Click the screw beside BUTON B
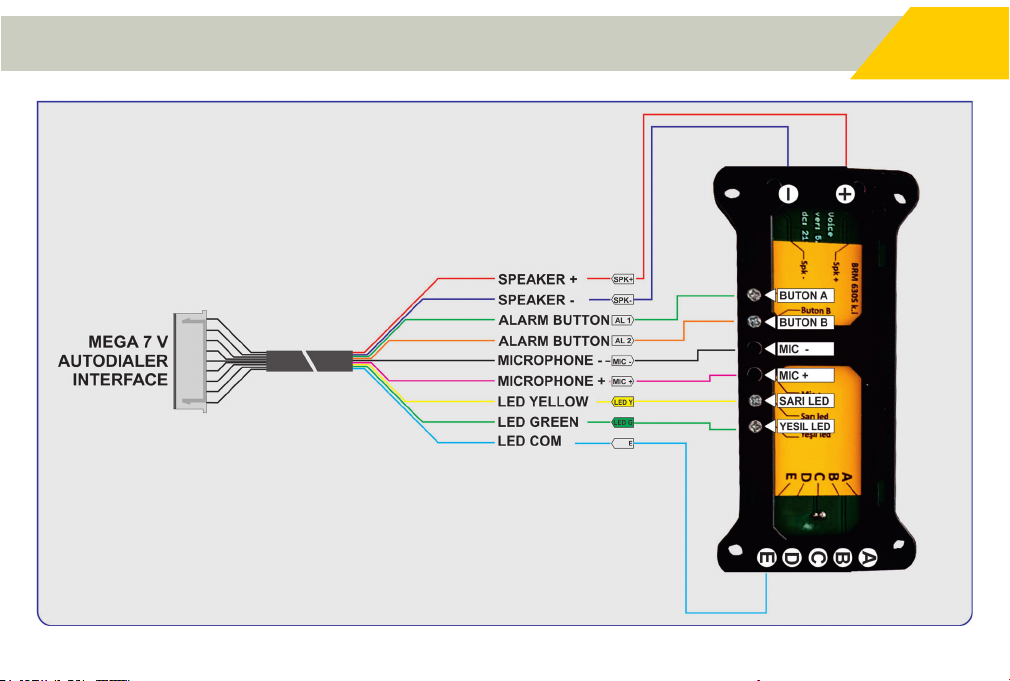The height and width of the screenshot is (681, 1010). (x=754, y=321)
